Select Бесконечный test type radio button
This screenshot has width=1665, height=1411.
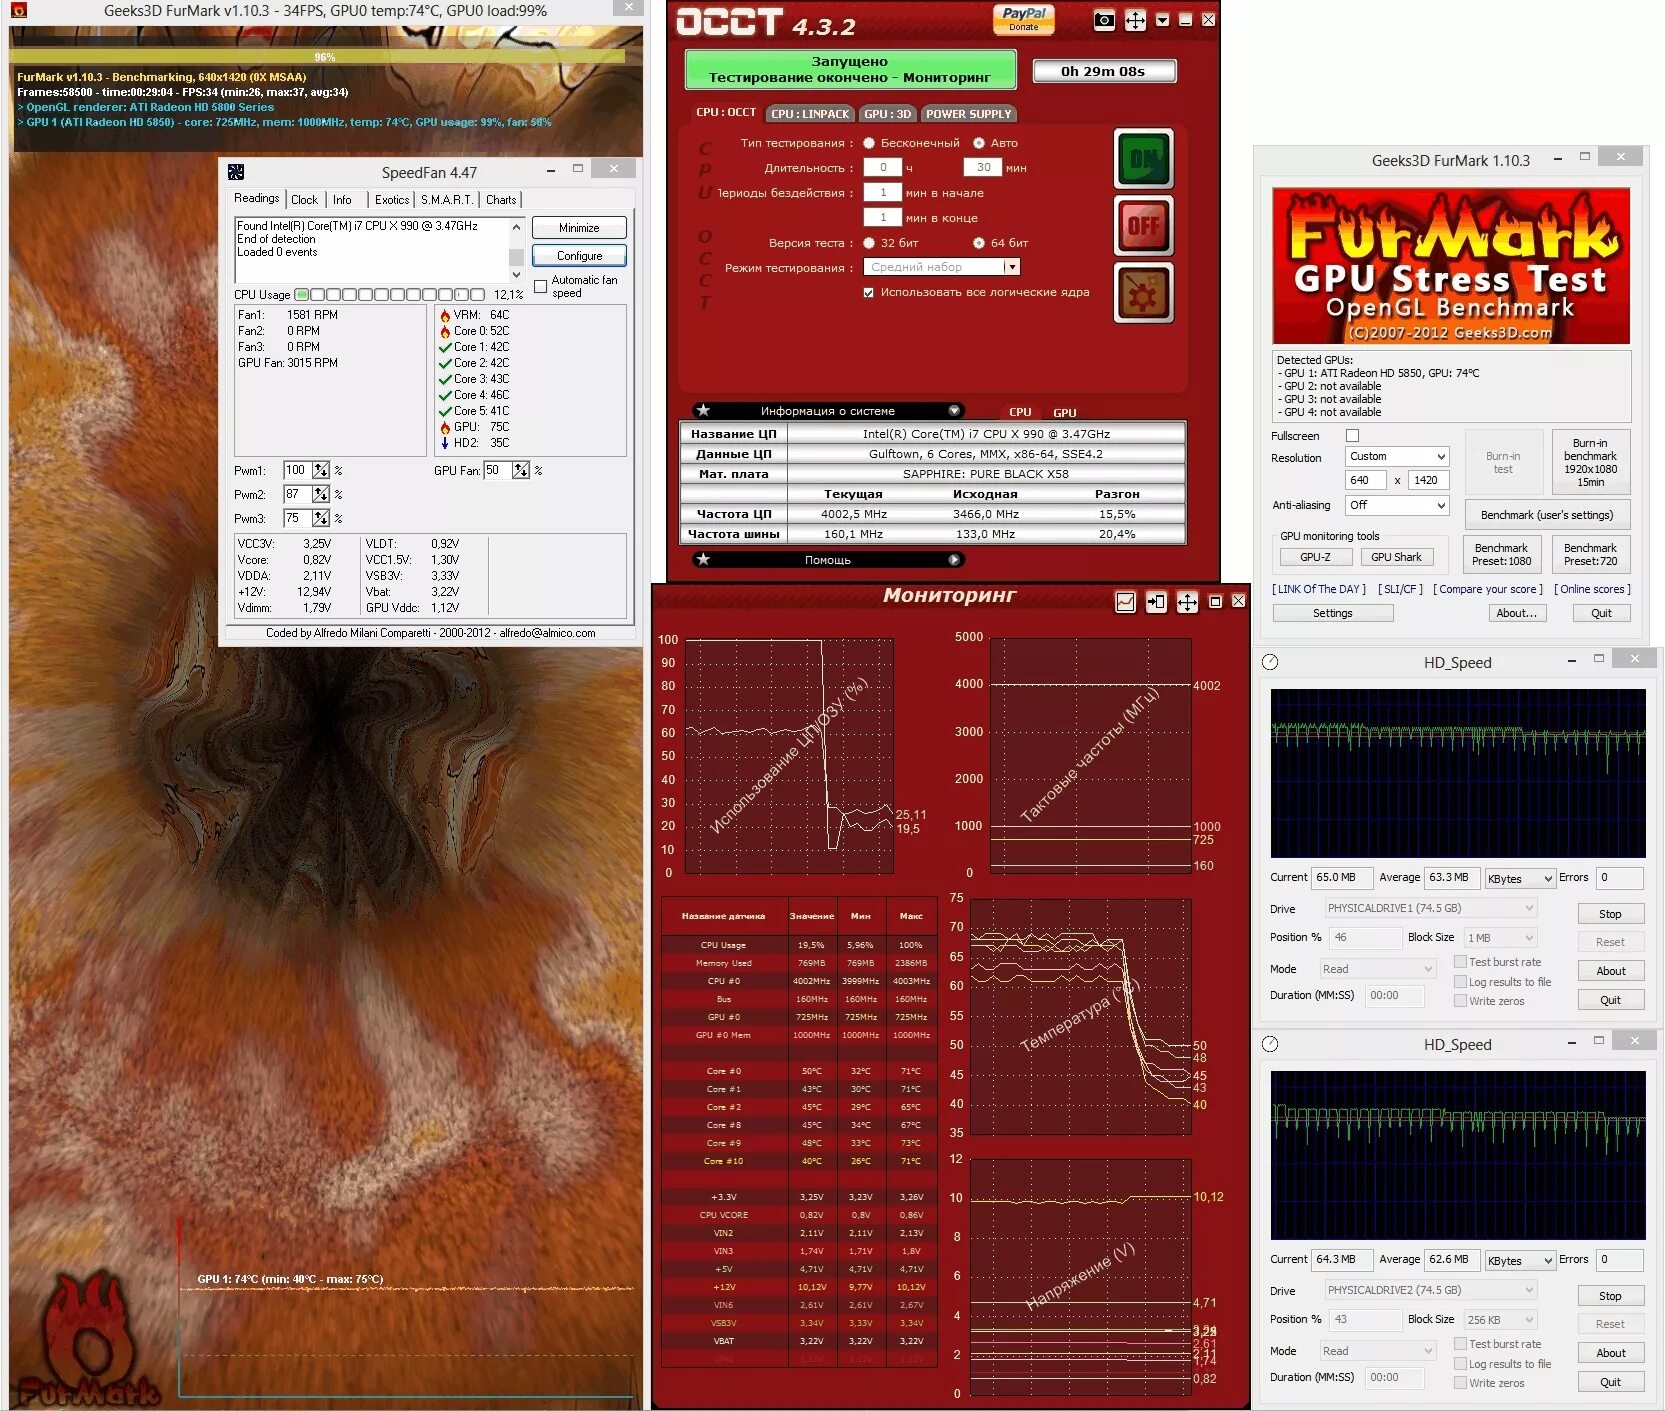click(869, 143)
